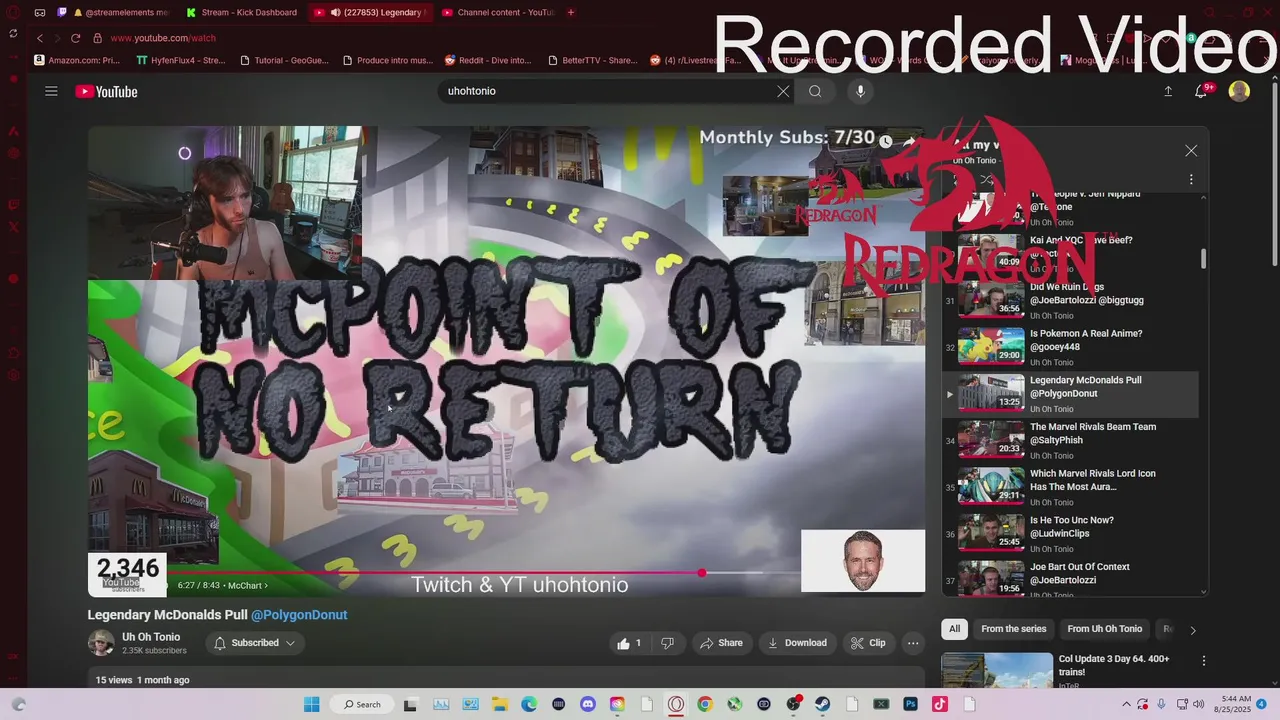Click the Share button
This screenshot has width=1280, height=720.
(x=721, y=643)
